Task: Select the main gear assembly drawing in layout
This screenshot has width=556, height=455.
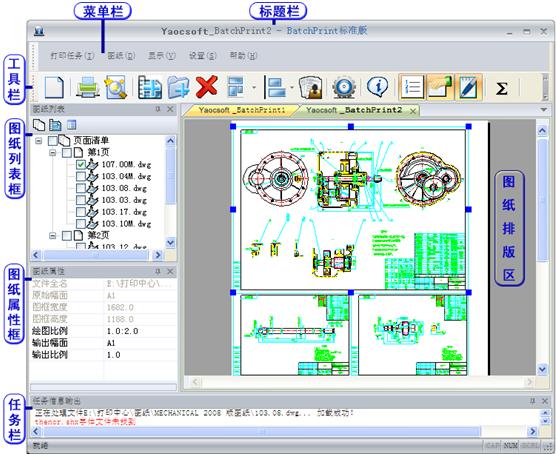Action: click(x=351, y=209)
